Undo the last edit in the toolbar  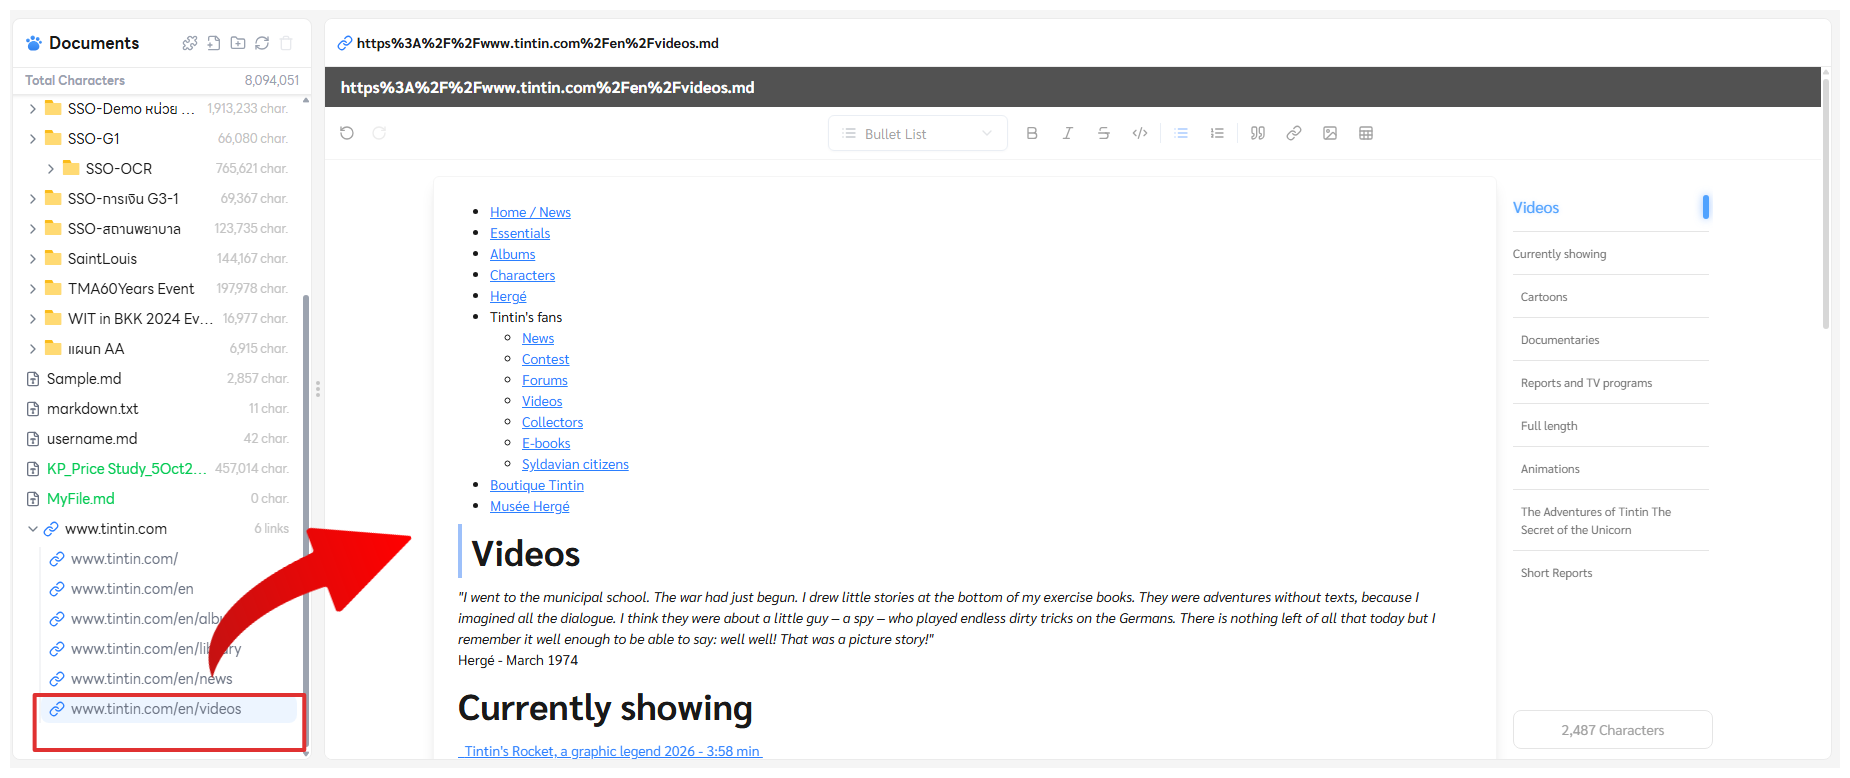tap(347, 133)
